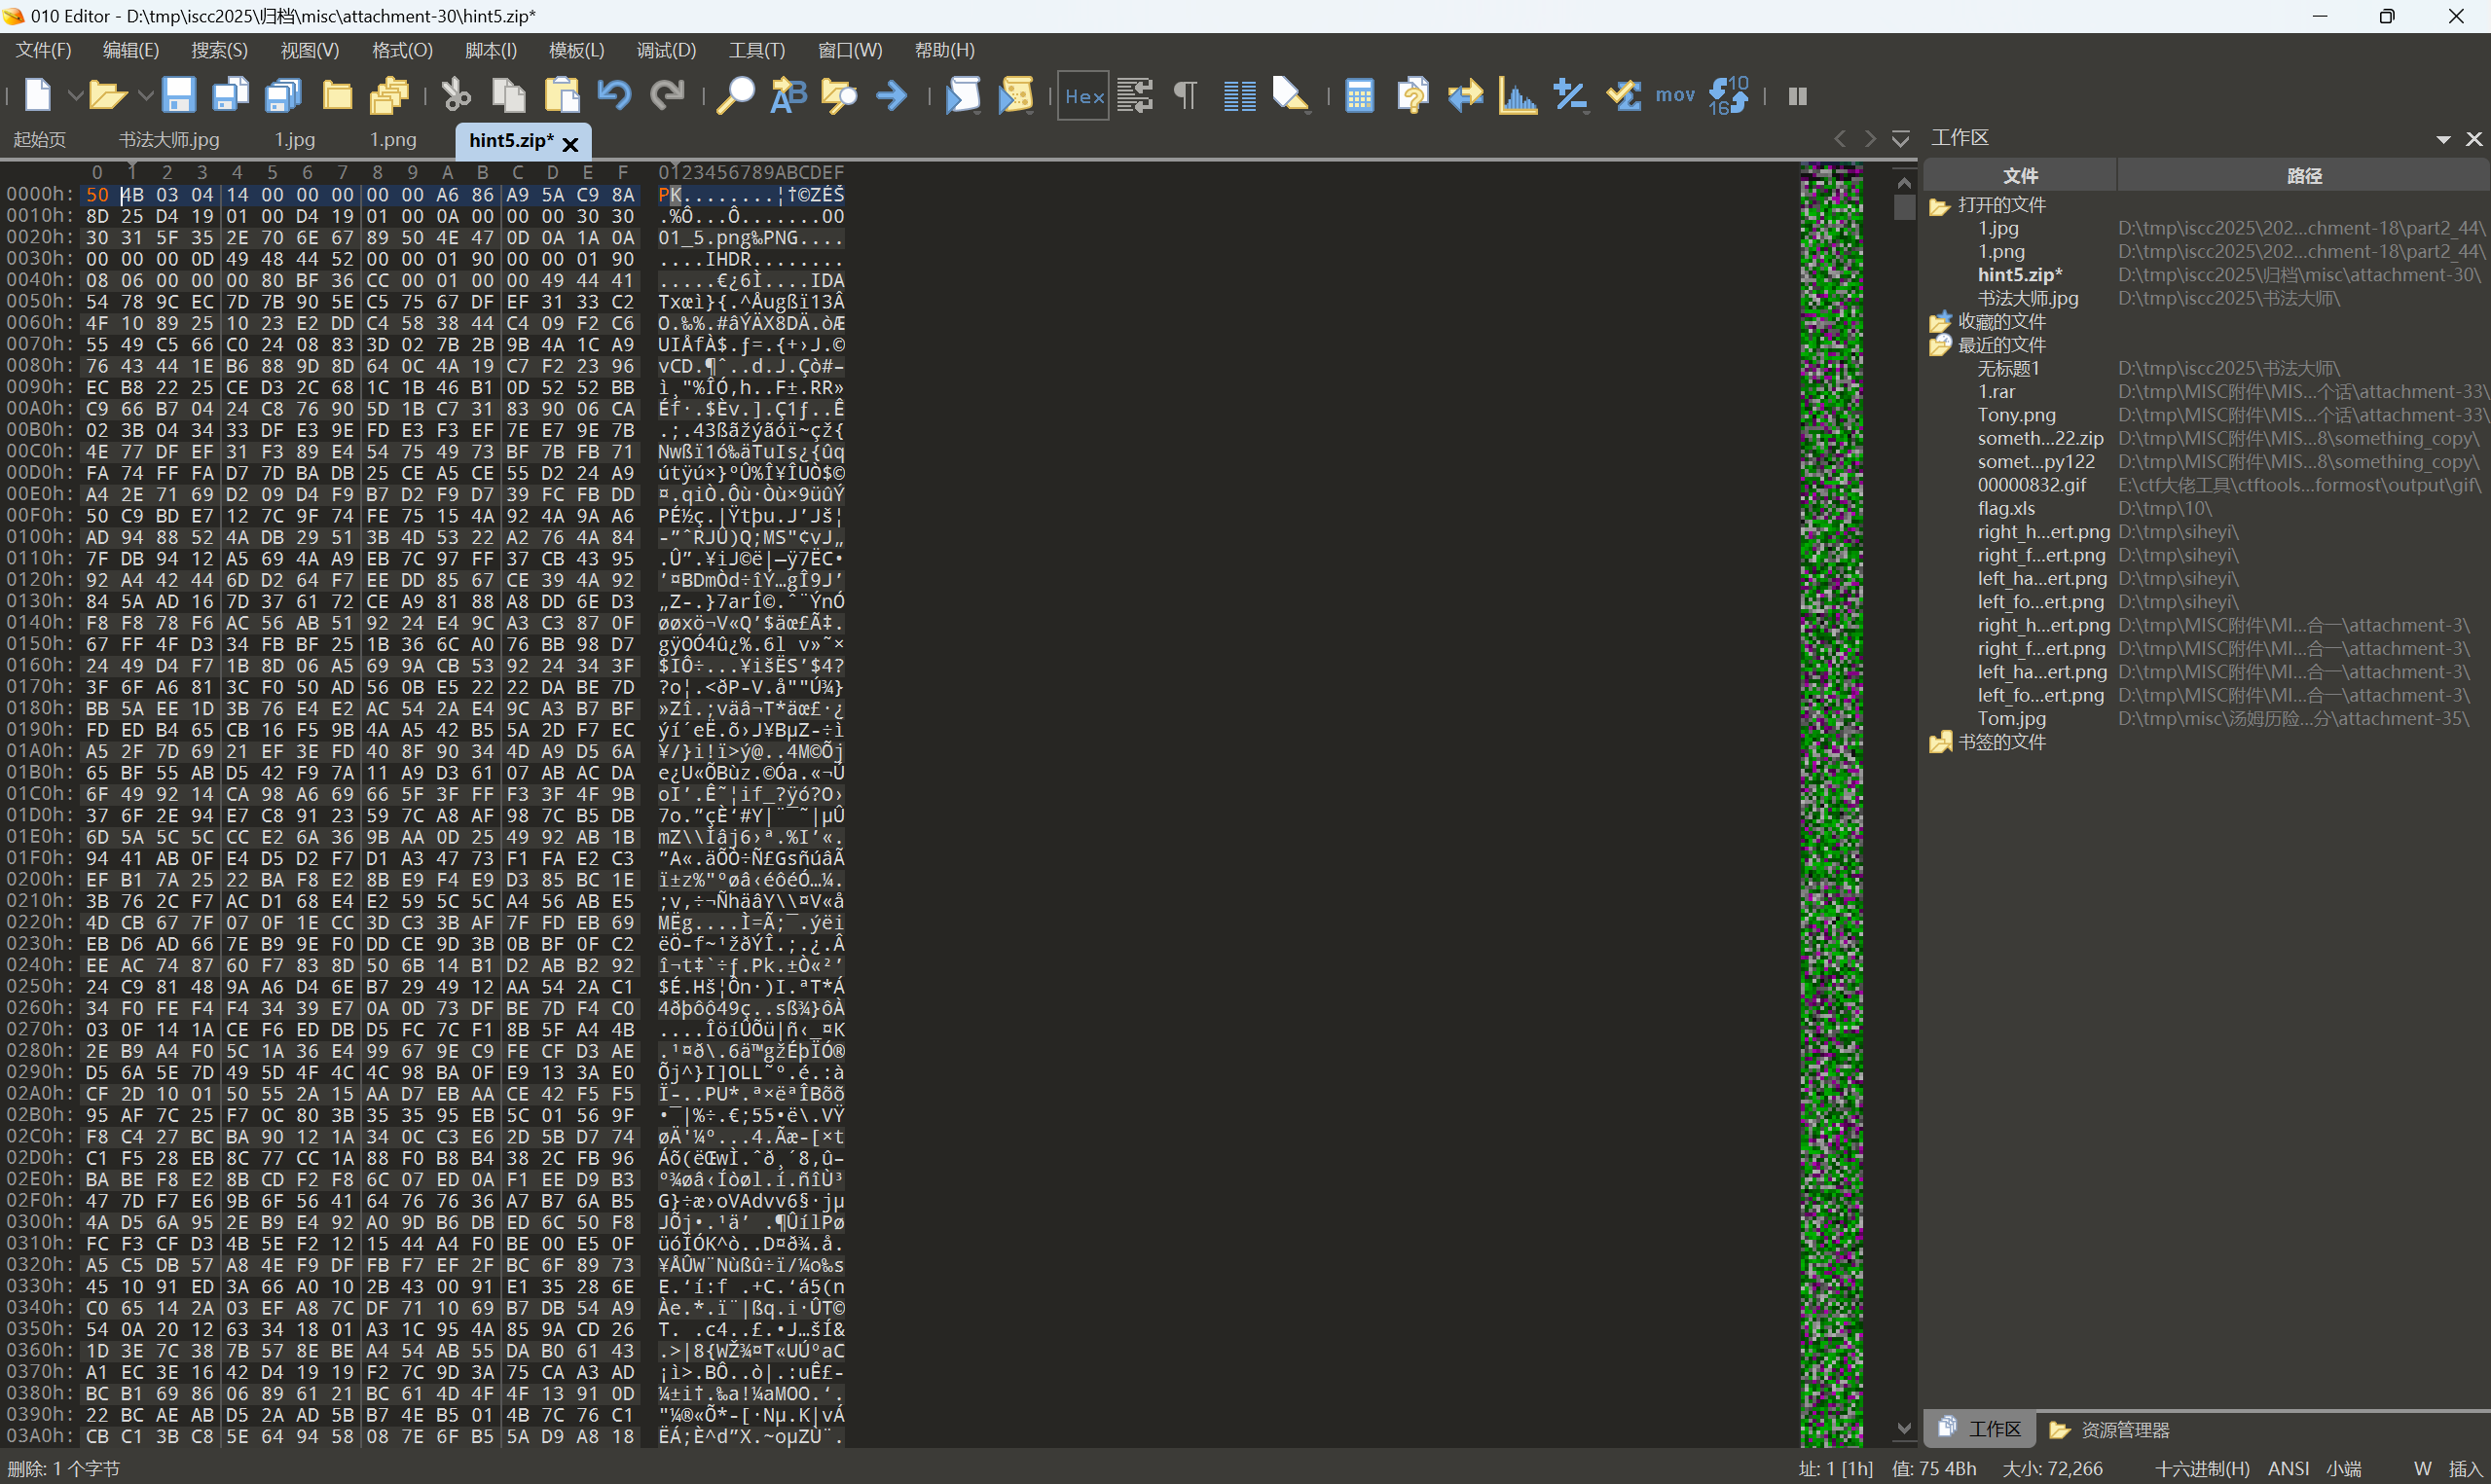The image size is (2491, 1484).
Task: Select hint5.zip* in open files
Action: [x=2019, y=275]
